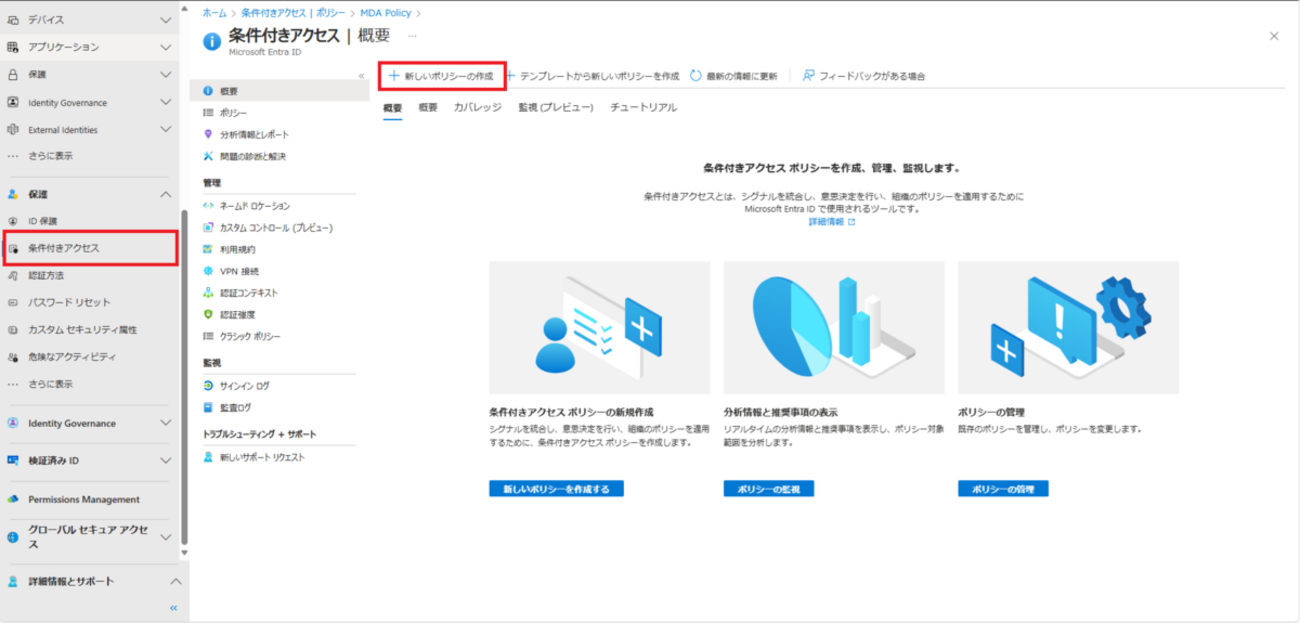
Task: Expand the アプリケーション section
Action: point(166,47)
